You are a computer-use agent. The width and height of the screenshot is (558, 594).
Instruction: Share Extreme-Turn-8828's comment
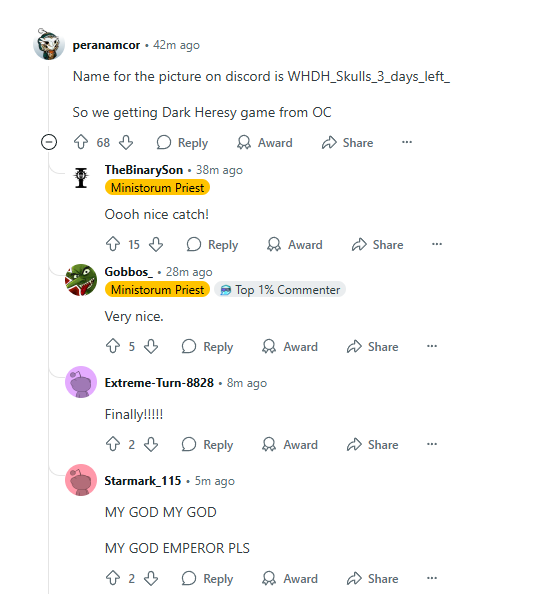(372, 444)
